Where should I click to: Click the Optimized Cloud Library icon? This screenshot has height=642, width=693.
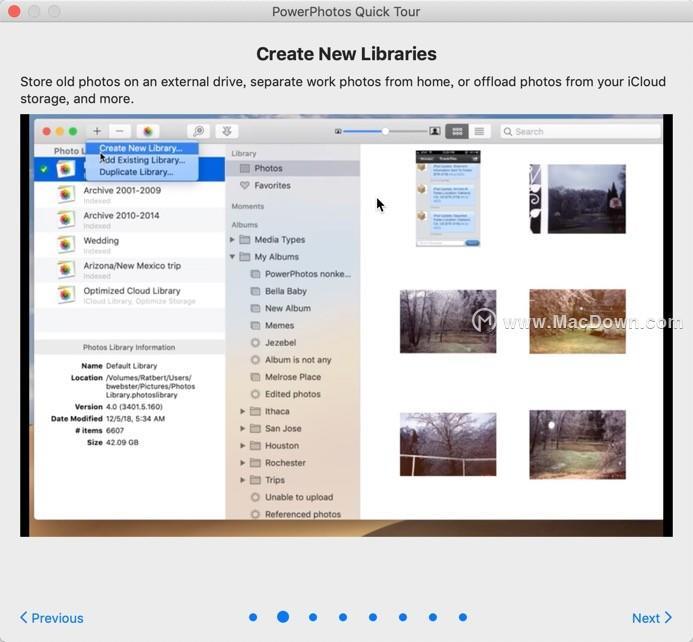65,295
